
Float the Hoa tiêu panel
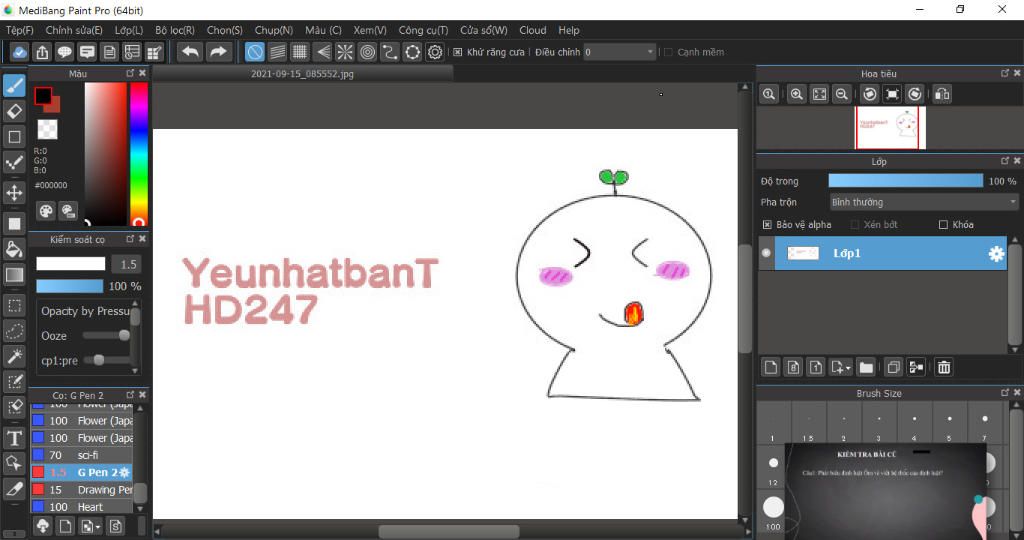[1005, 73]
